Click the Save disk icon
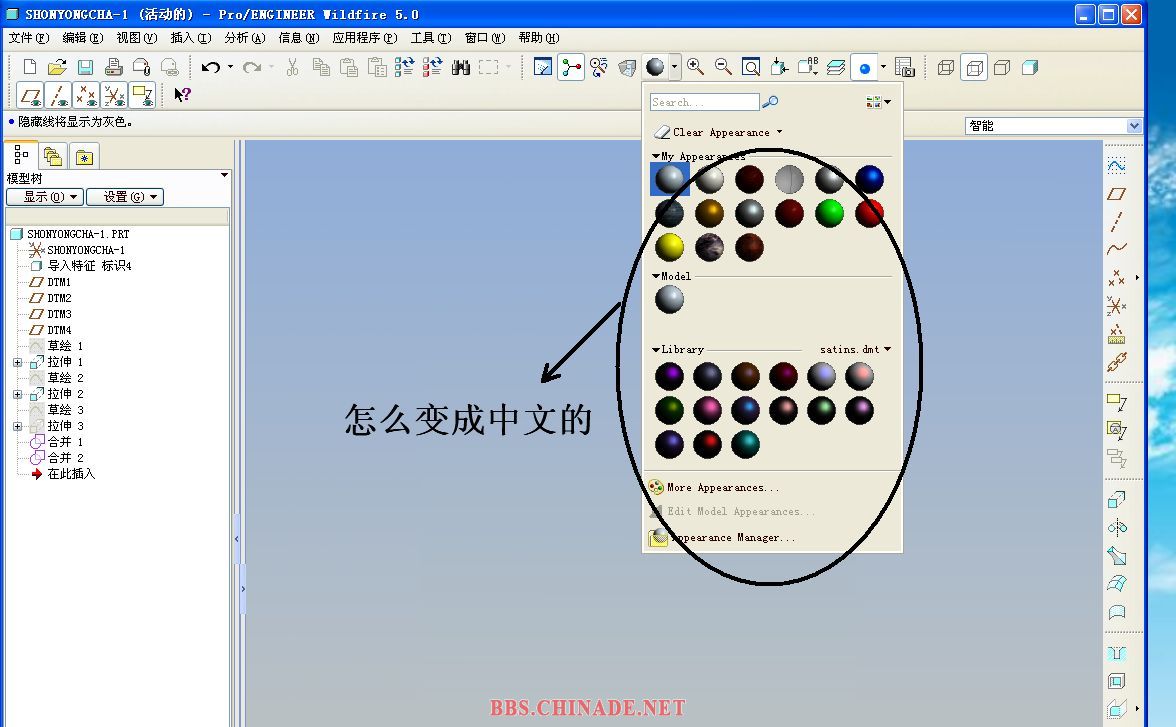The width and height of the screenshot is (1176, 727). click(x=85, y=67)
